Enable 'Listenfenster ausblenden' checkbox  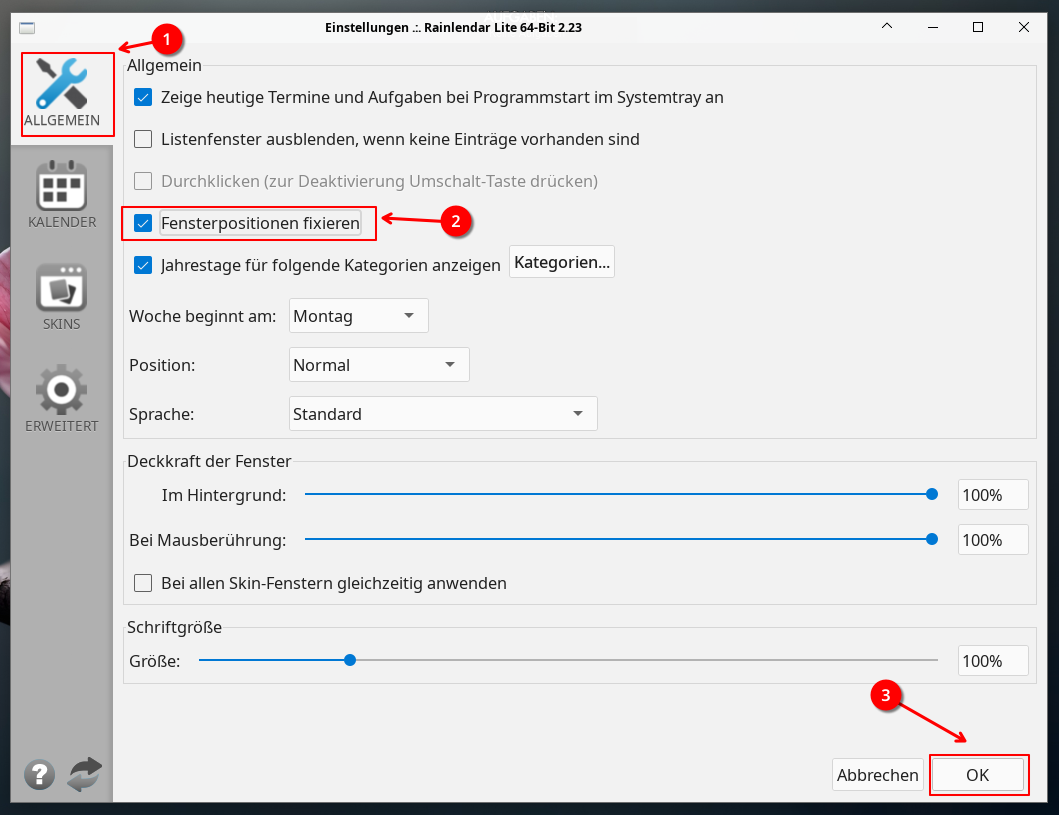click(x=143, y=140)
